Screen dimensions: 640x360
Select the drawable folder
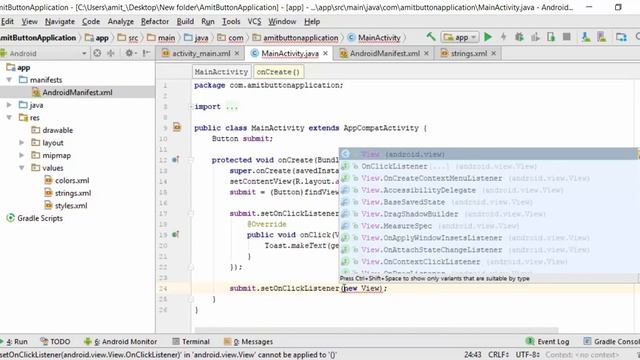57,130
